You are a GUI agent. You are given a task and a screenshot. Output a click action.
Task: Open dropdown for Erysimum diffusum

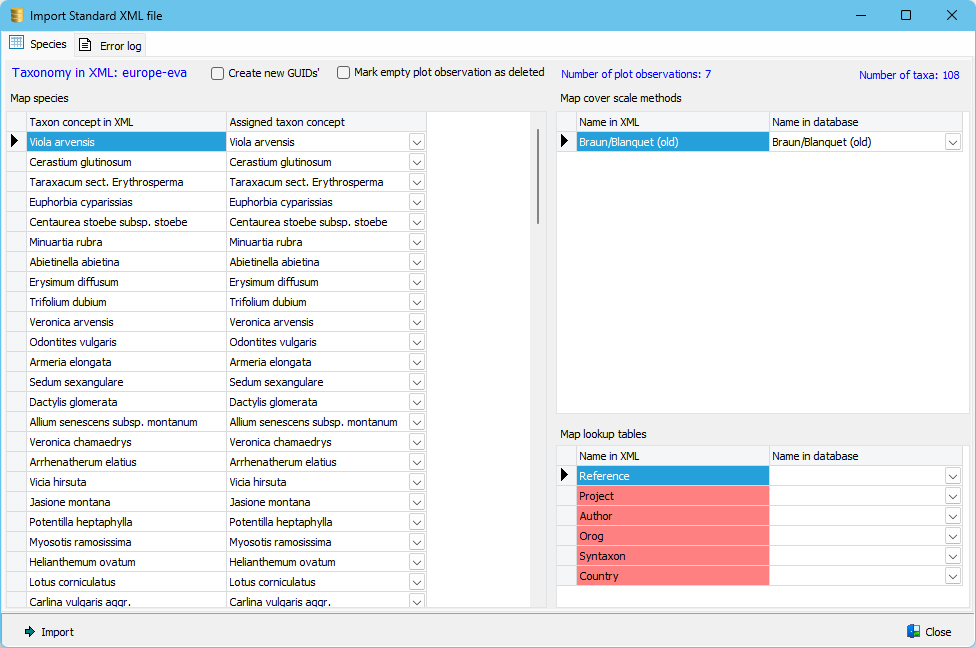click(x=417, y=282)
